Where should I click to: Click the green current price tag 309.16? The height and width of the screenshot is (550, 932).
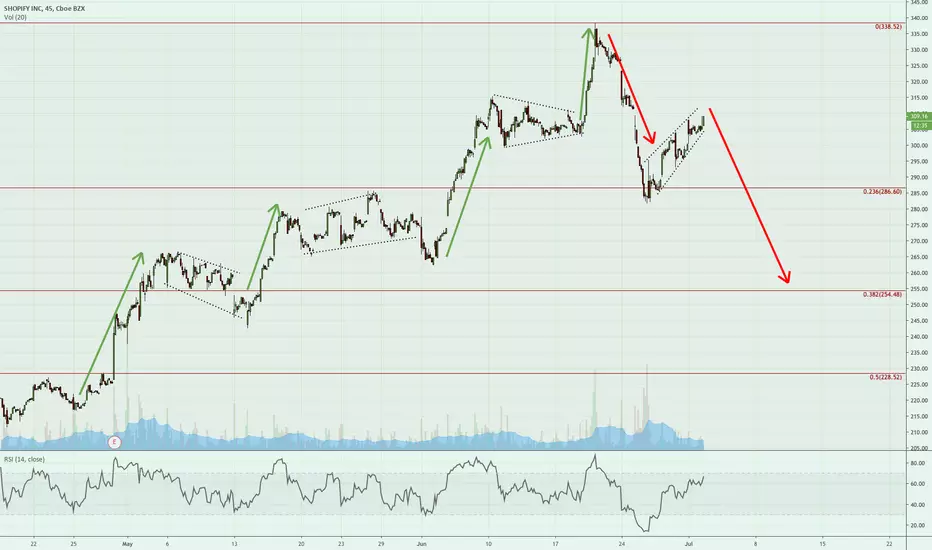click(919, 116)
